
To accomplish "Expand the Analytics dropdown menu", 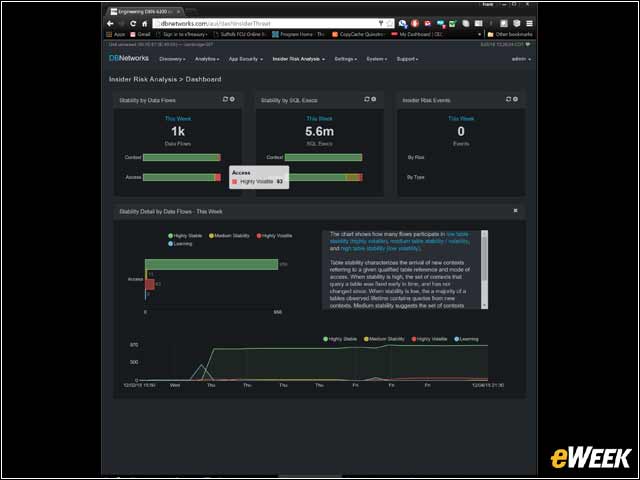I will coord(207,59).
